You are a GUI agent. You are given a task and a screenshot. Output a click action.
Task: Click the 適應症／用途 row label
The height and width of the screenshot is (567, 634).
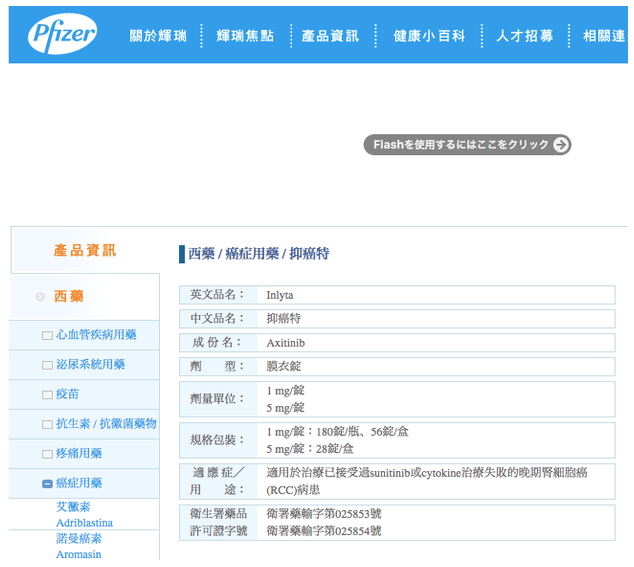(218, 481)
